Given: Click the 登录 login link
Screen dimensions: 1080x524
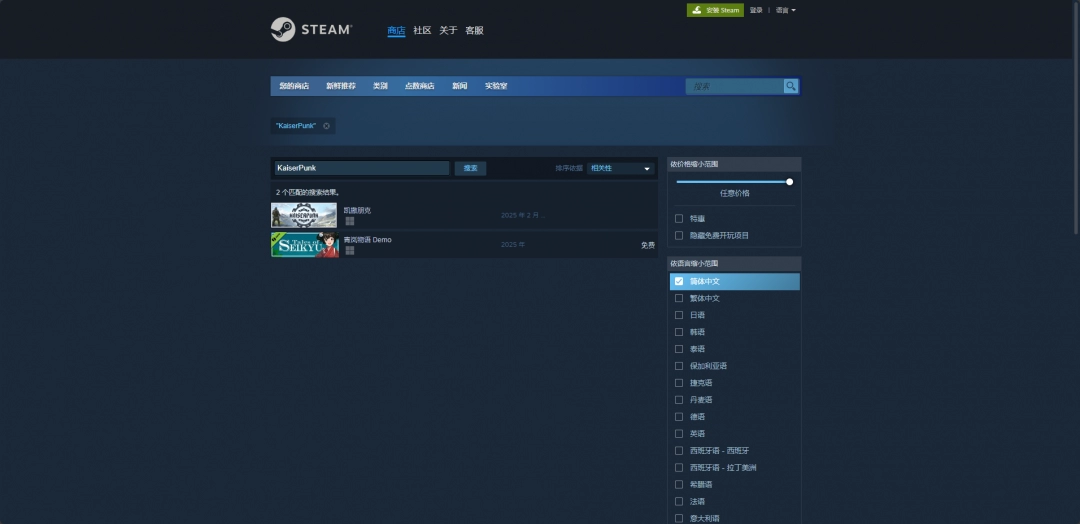Looking at the screenshot, I should (x=756, y=10).
